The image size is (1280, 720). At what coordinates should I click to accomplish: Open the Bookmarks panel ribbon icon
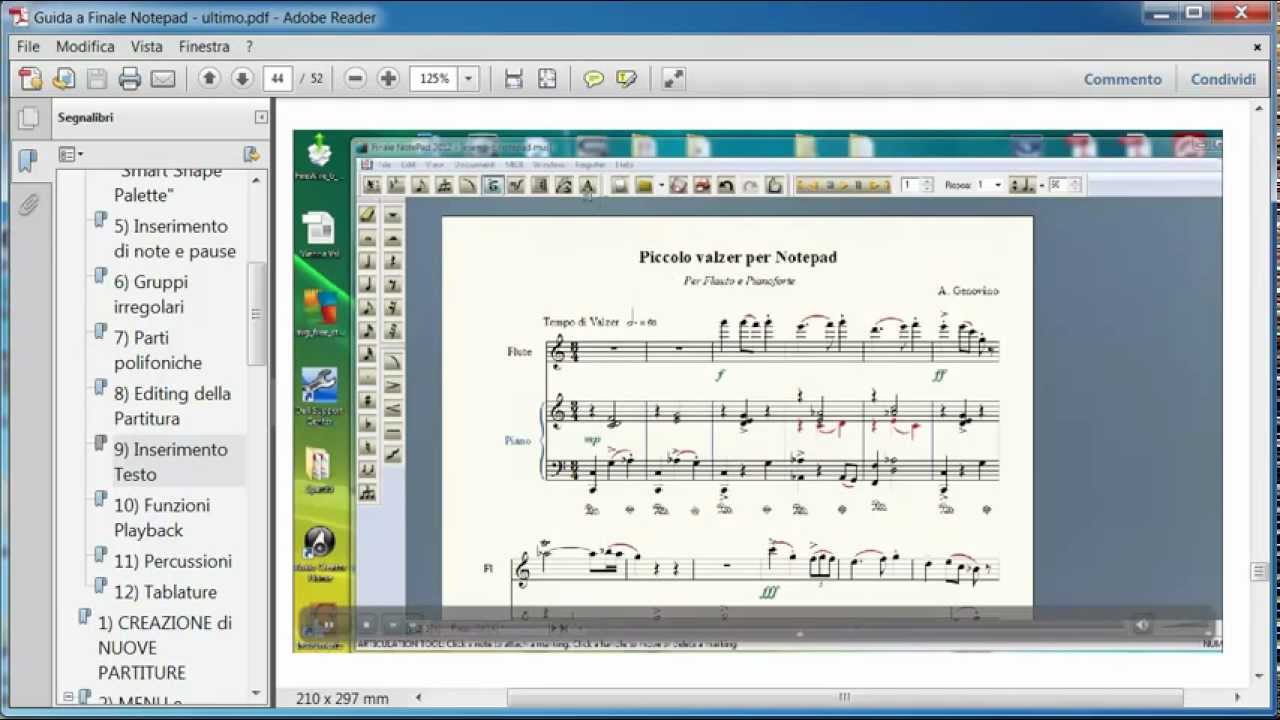click(28, 160)
